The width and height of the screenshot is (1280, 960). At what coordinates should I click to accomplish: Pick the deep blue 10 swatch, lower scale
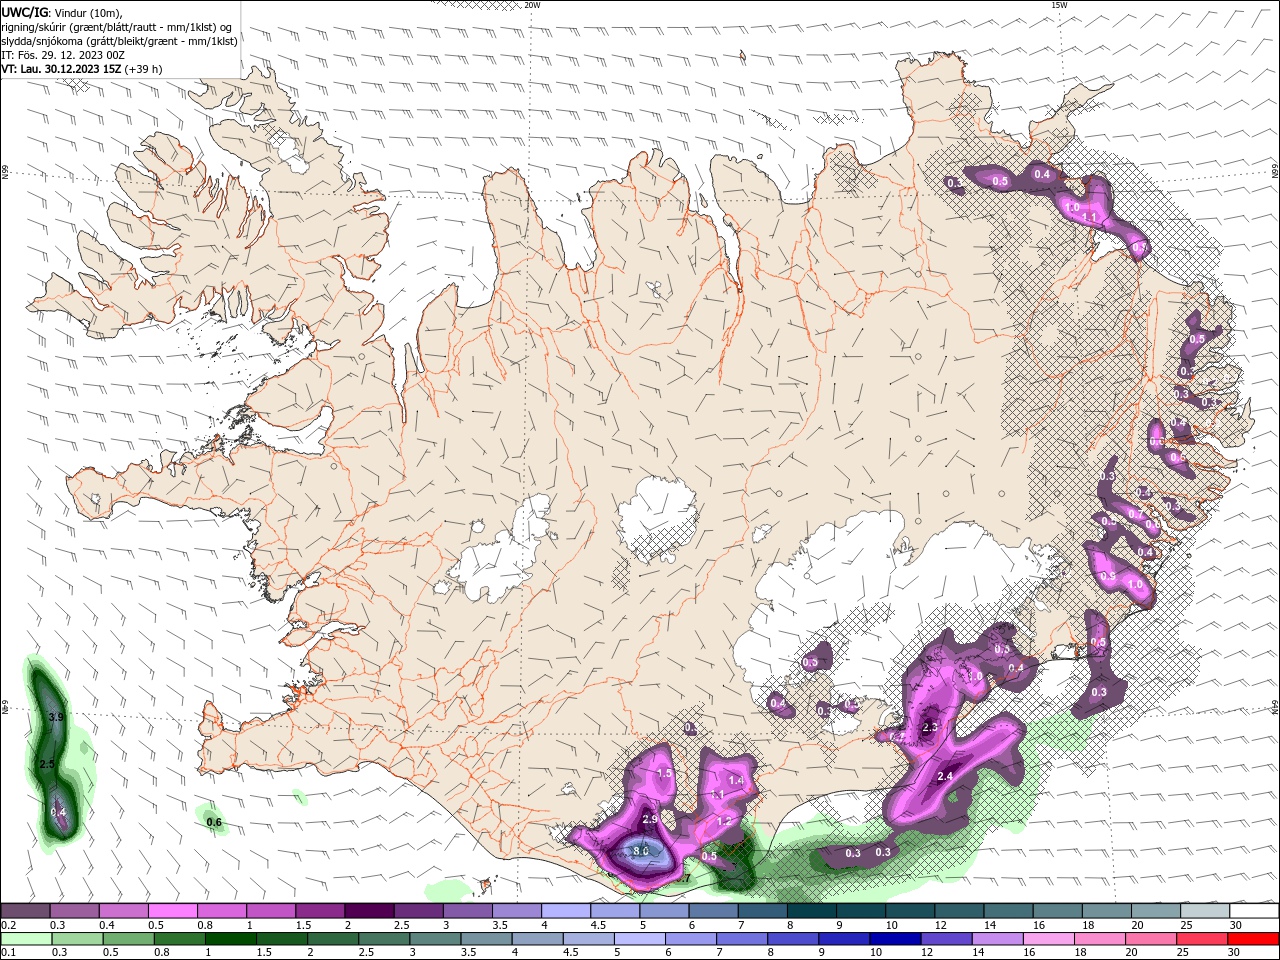point(895,939)
